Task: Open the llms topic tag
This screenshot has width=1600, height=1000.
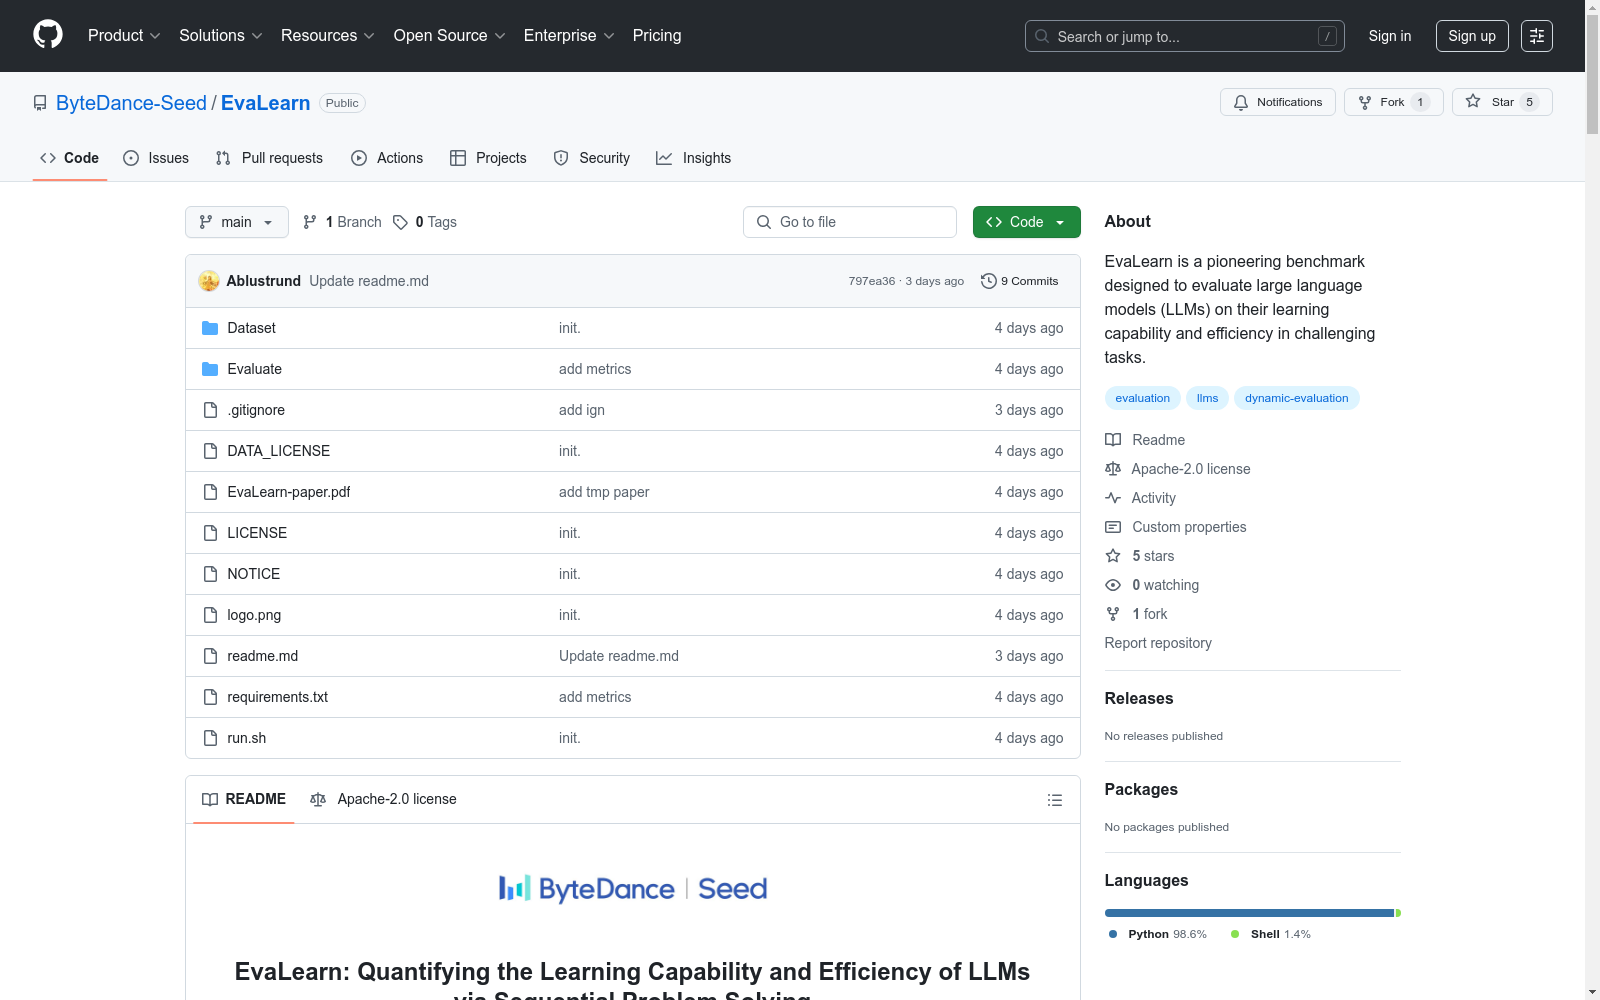Action: coord(1207,398)
